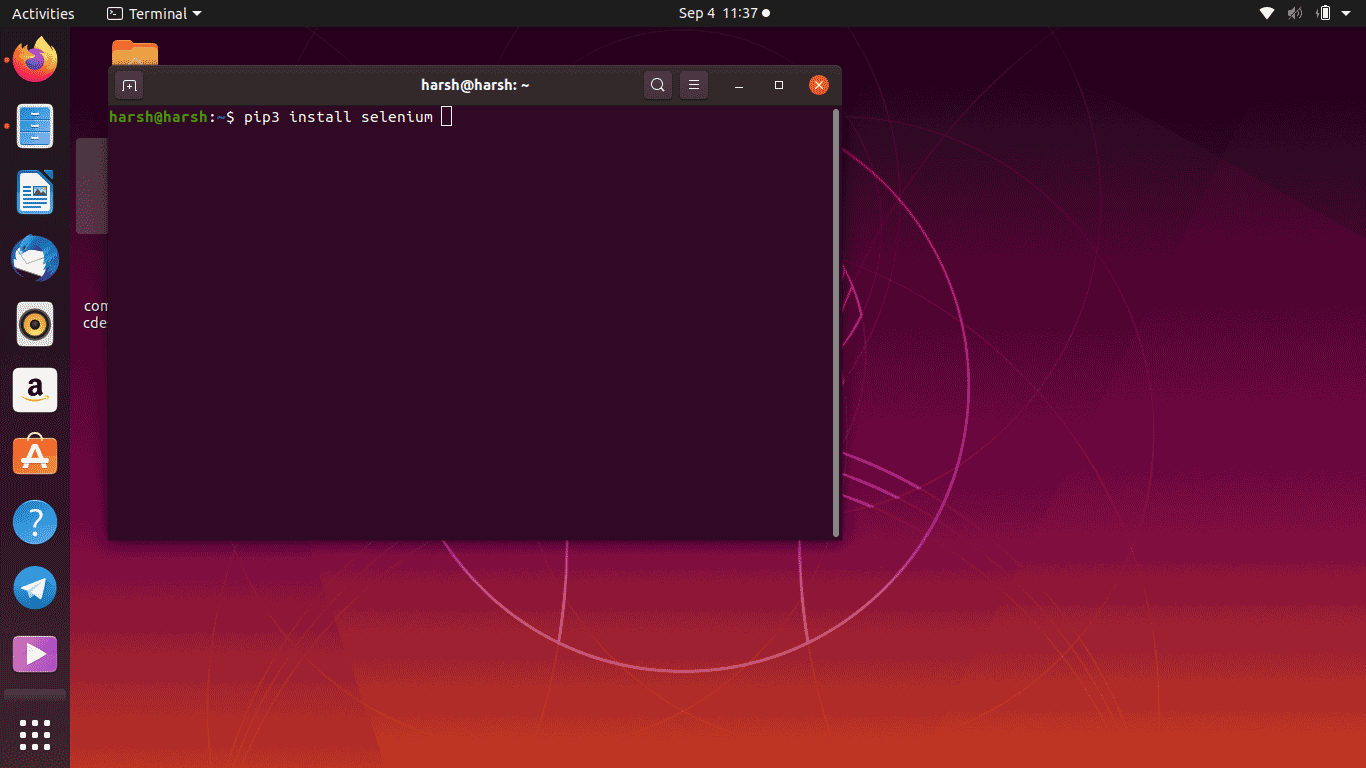
Task: Open LibreOffice Writer from dock
Action: point(35,192)
